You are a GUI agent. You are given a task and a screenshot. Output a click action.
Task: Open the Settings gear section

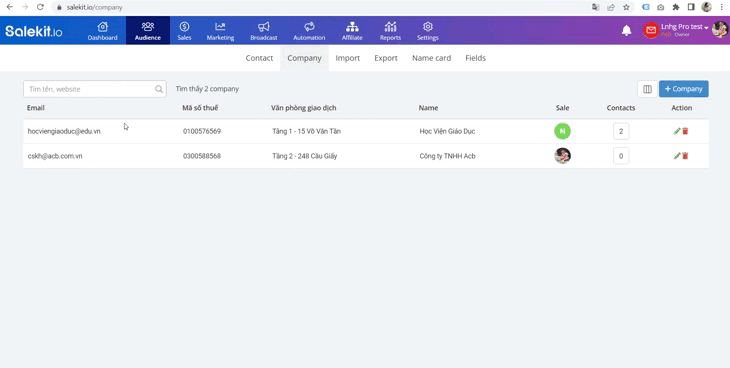point(428,31)
